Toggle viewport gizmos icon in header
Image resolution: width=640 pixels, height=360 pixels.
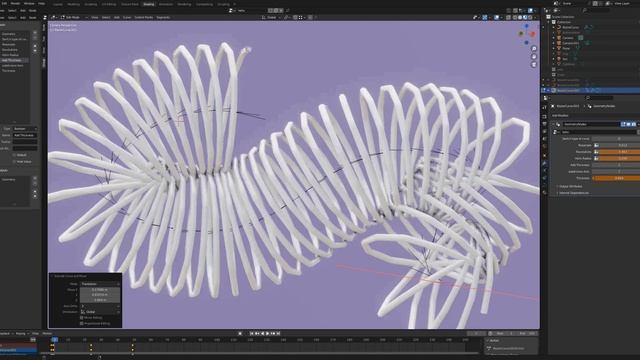tap(484, 18)
